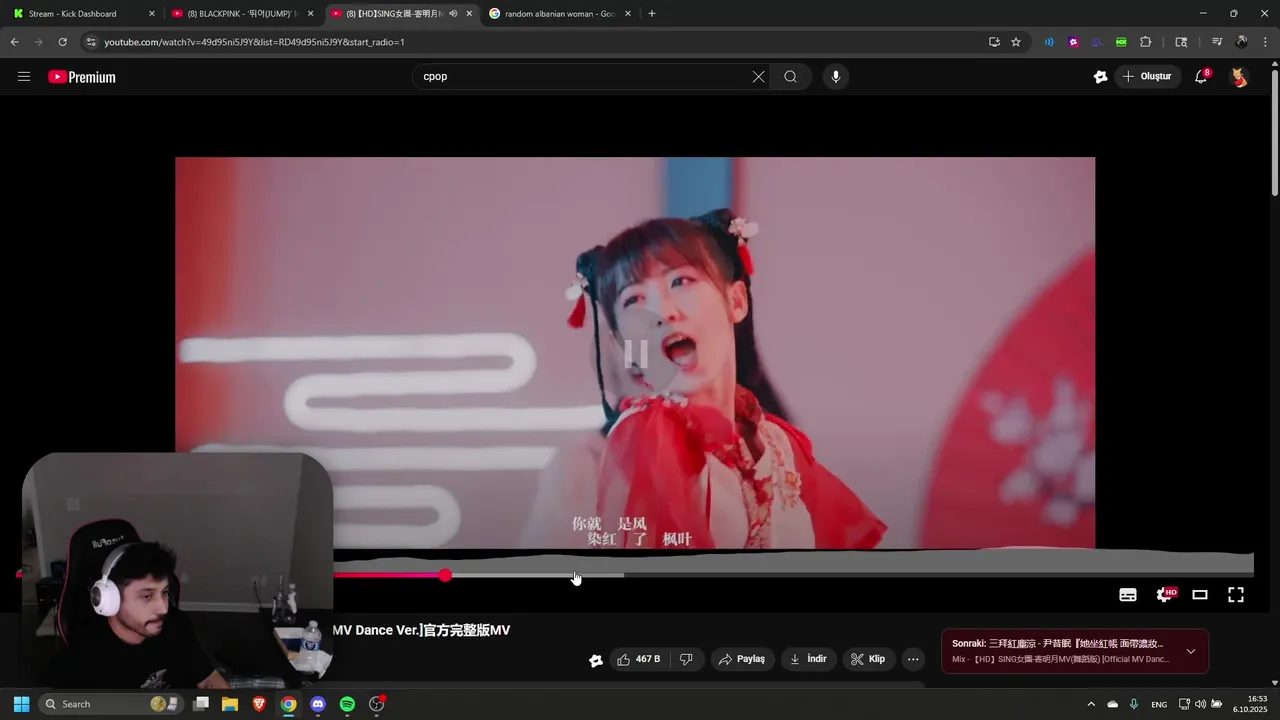Screen dimensions: 1280x720
Task: Open the next-up Sonraki video title
Action: [x=1058, y=644]
